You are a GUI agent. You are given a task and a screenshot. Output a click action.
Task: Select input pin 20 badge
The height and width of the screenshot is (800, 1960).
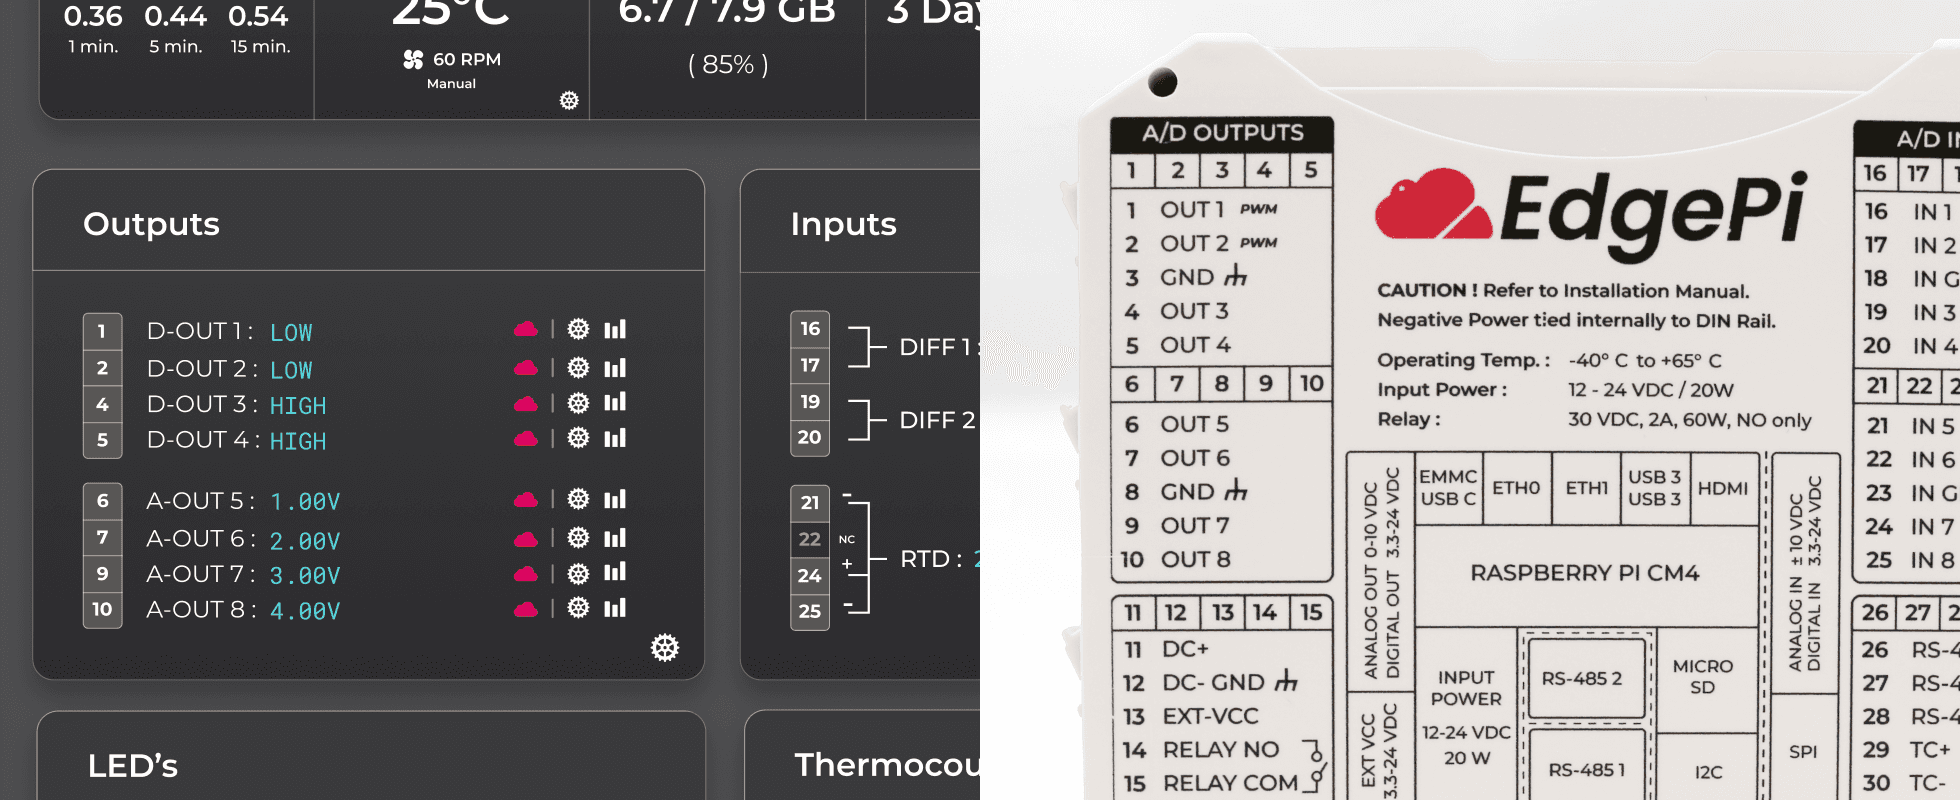click(x=810, y=438)
